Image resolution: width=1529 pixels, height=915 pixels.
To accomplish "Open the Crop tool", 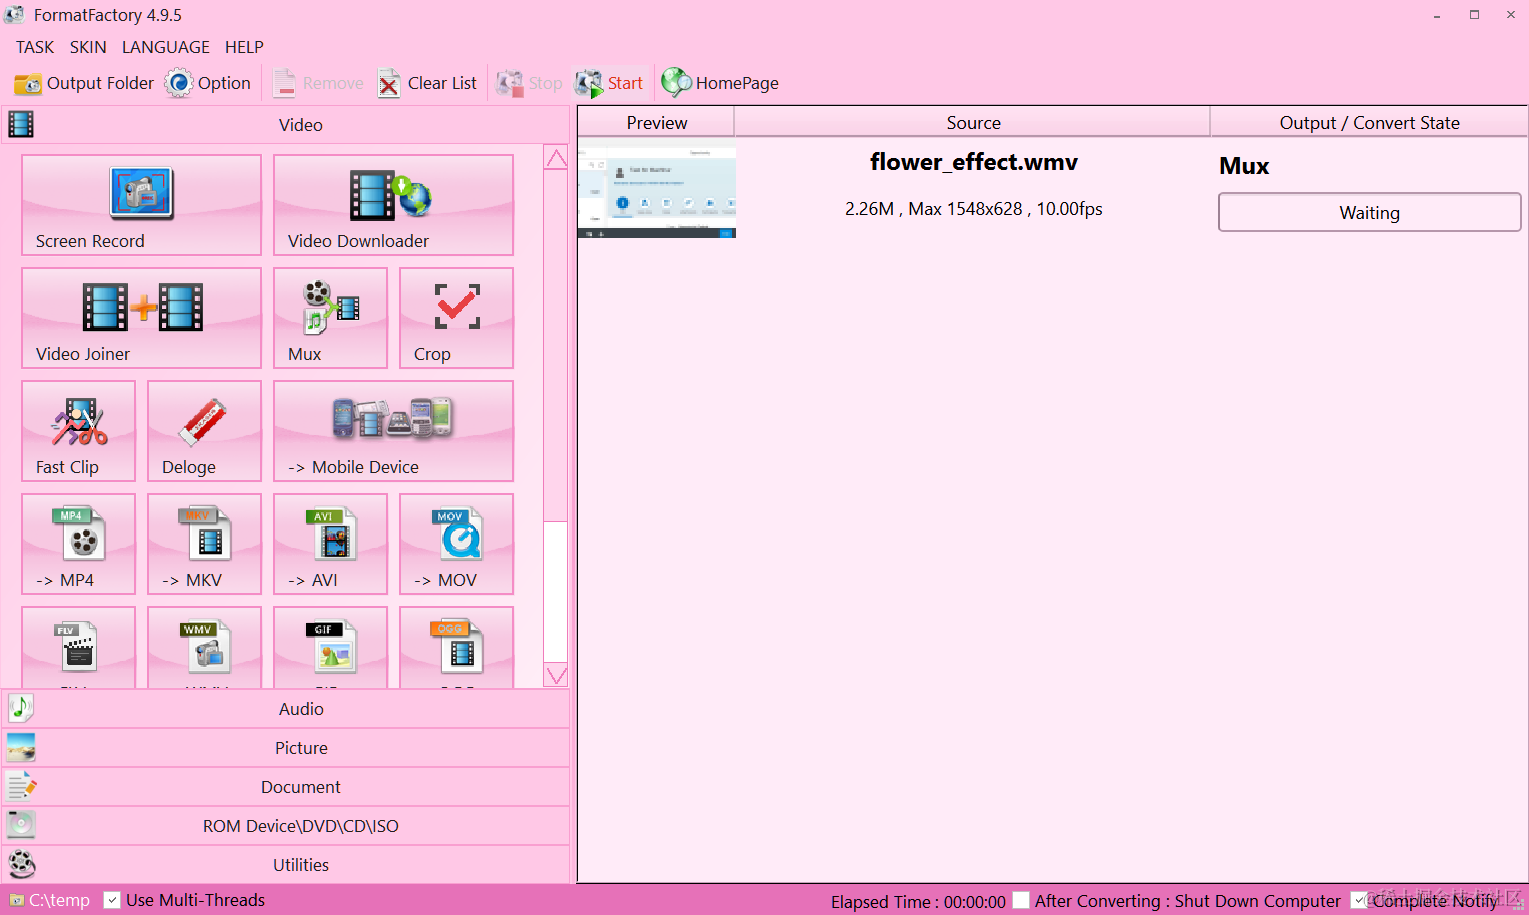I will [456, 318].
